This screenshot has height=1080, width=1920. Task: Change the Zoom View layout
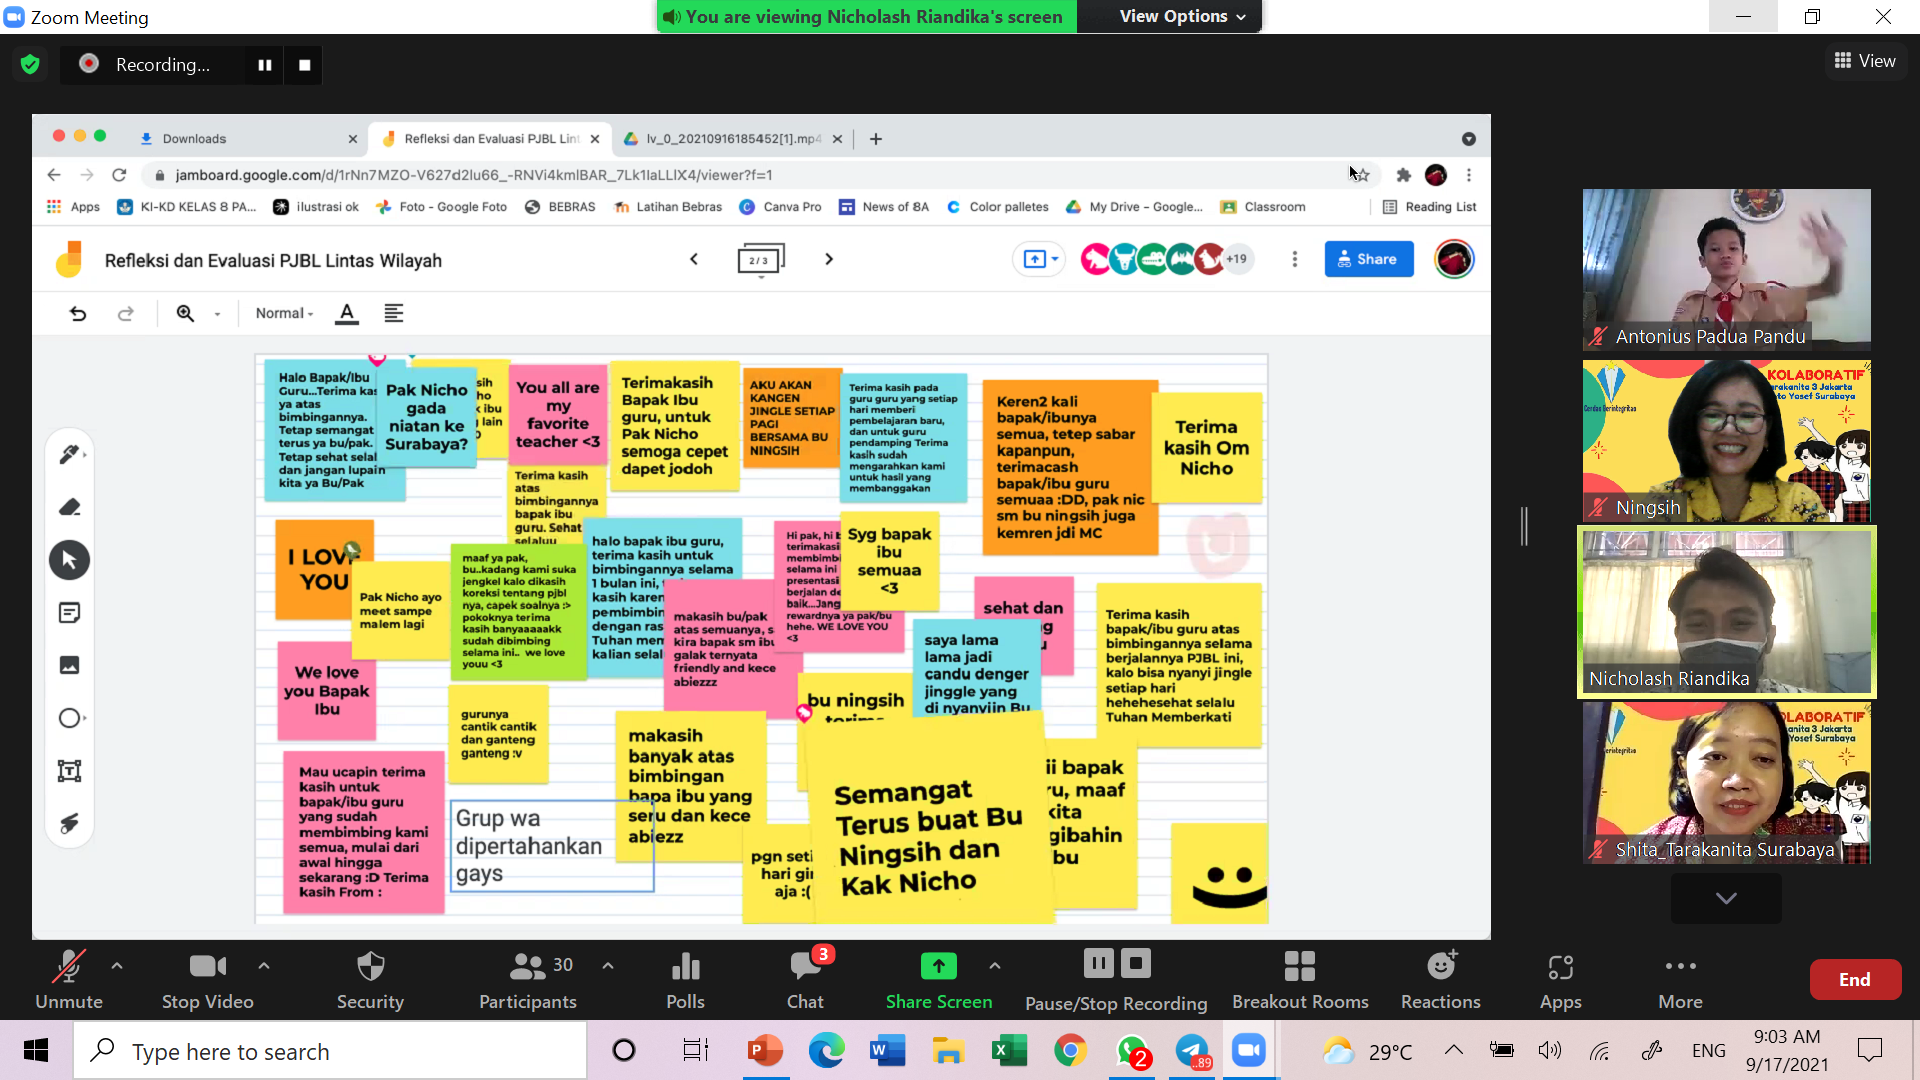1865,61
